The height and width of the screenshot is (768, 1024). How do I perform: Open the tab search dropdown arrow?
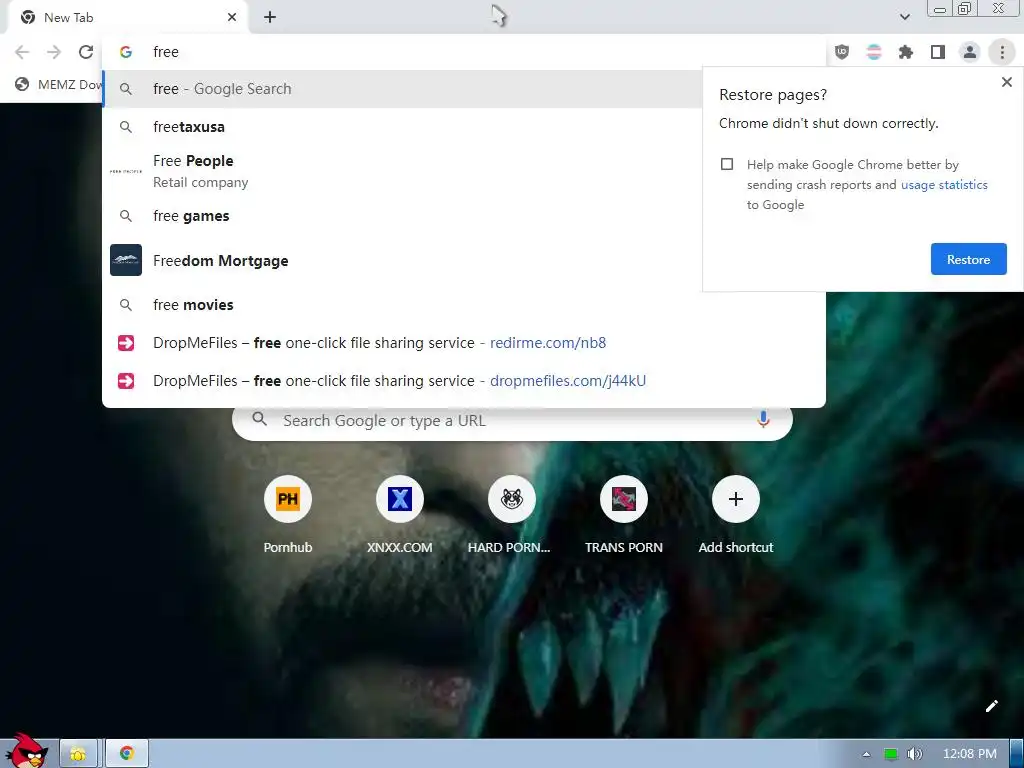point(904,17)
